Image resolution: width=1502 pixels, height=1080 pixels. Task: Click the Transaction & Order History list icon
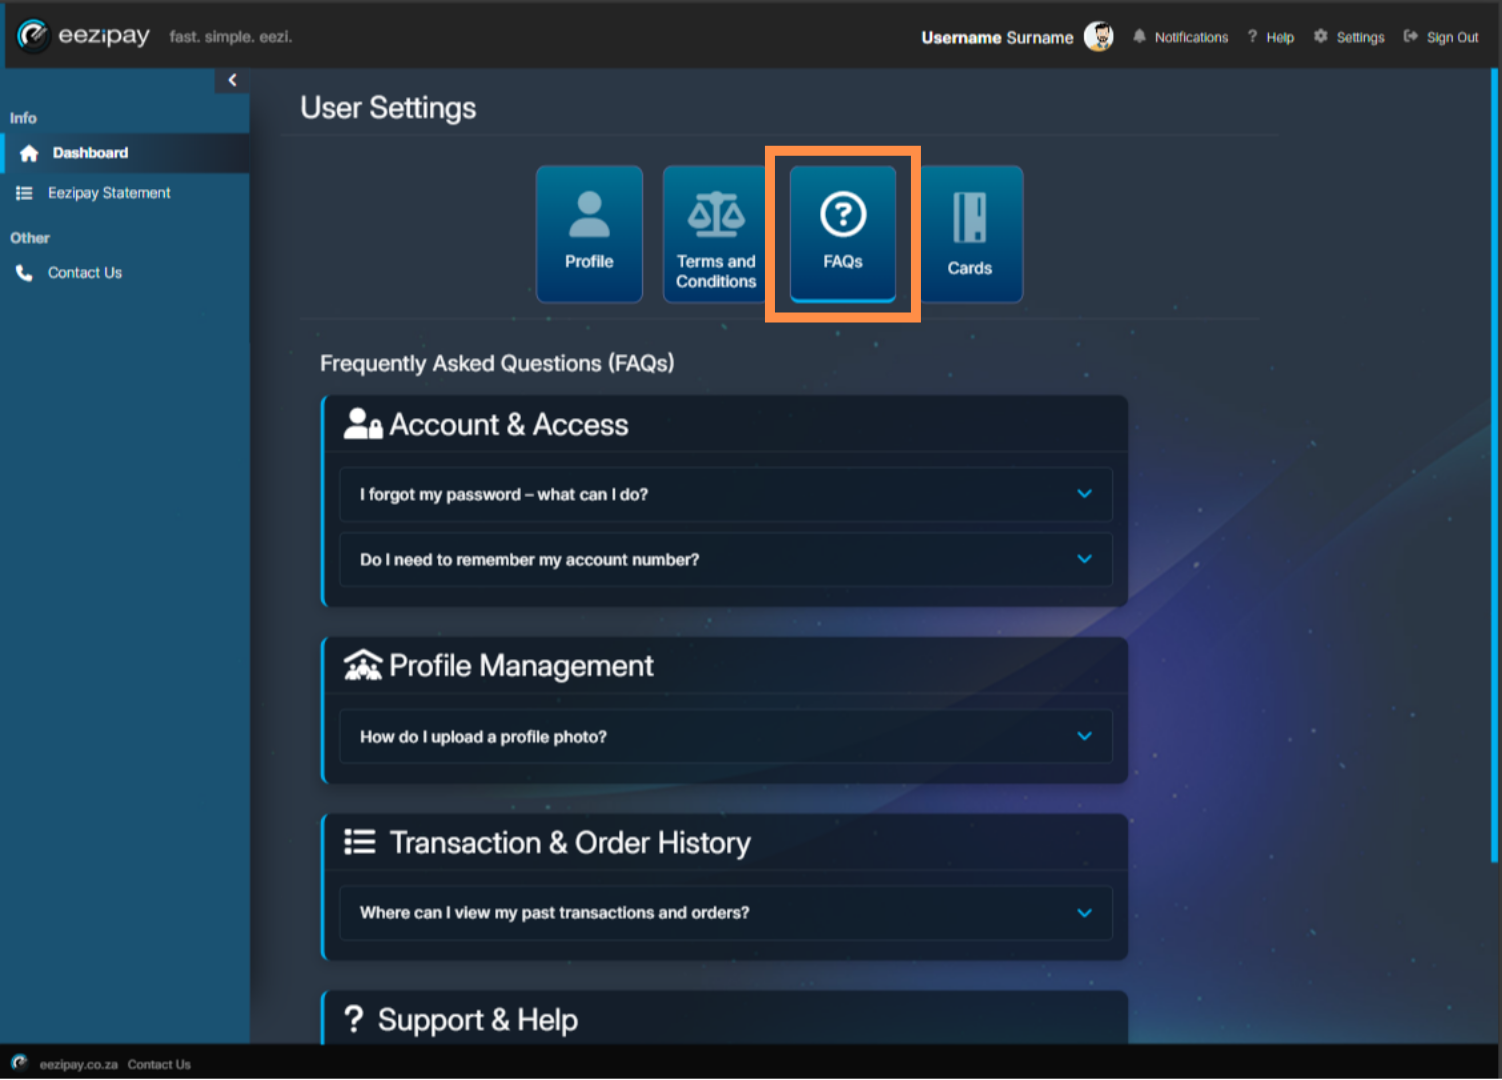click(x=360, y=842)
